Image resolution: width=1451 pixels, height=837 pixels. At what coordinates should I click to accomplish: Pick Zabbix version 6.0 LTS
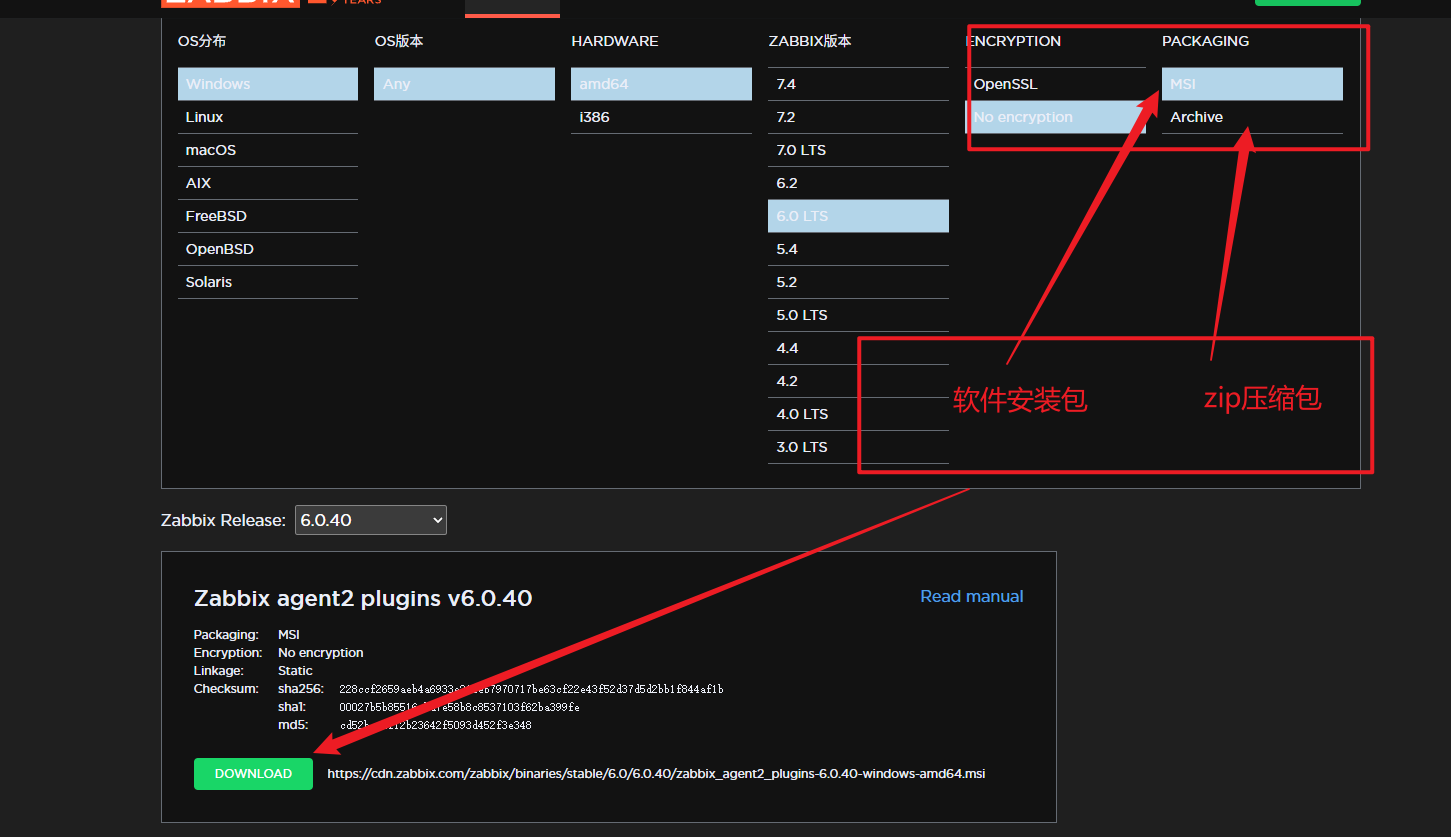(x=858, y=216)
